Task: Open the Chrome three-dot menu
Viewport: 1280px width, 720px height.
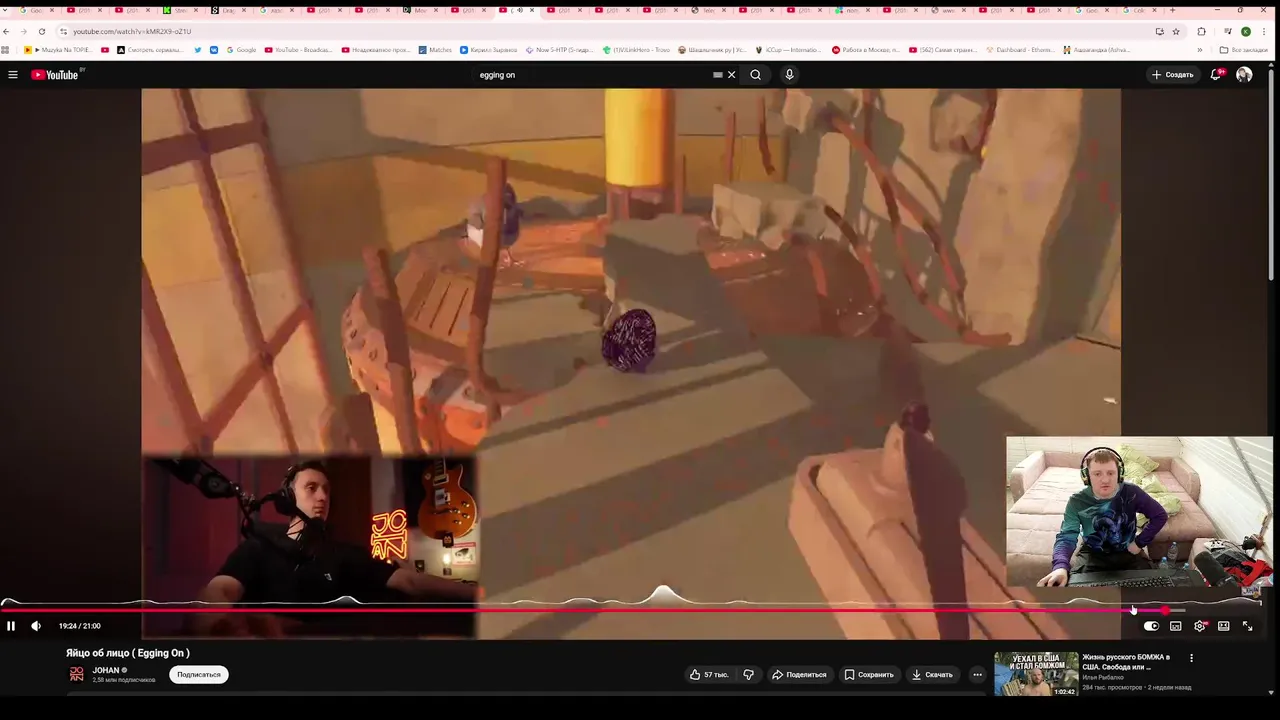Action: (x=1264, y=32)
